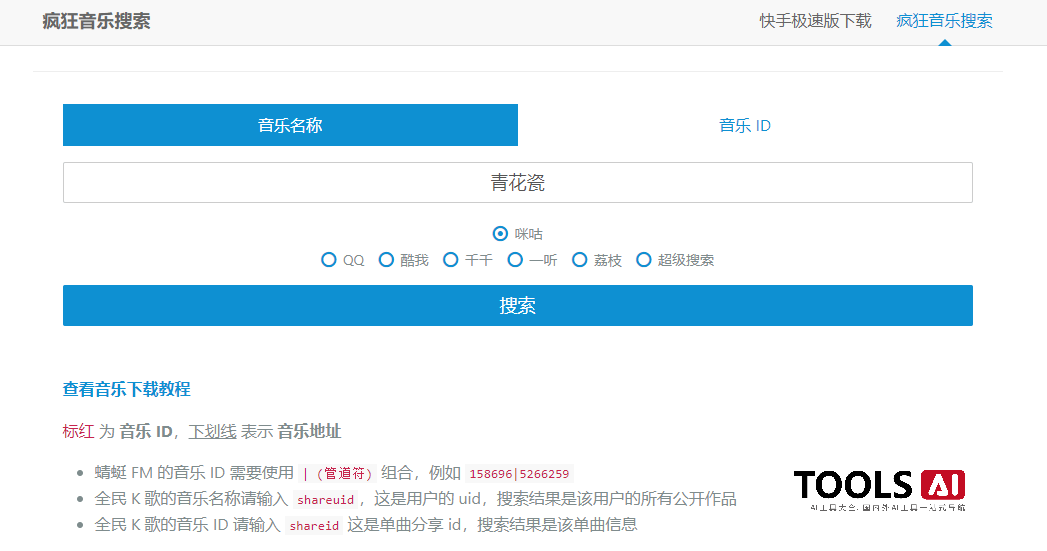Screen dimensions: 1047x551
Task: Click the underlined 下划线 text
Action: pyautogui.click(x=212, y=431)
